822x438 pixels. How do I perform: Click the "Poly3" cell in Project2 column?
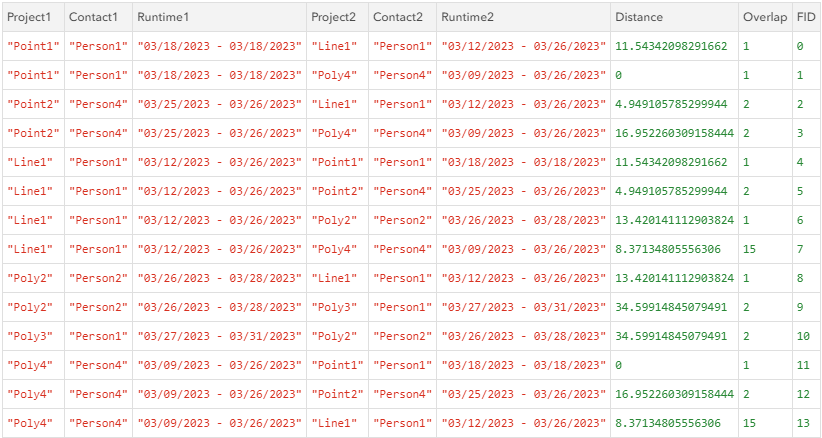click(x=336, y=307)
